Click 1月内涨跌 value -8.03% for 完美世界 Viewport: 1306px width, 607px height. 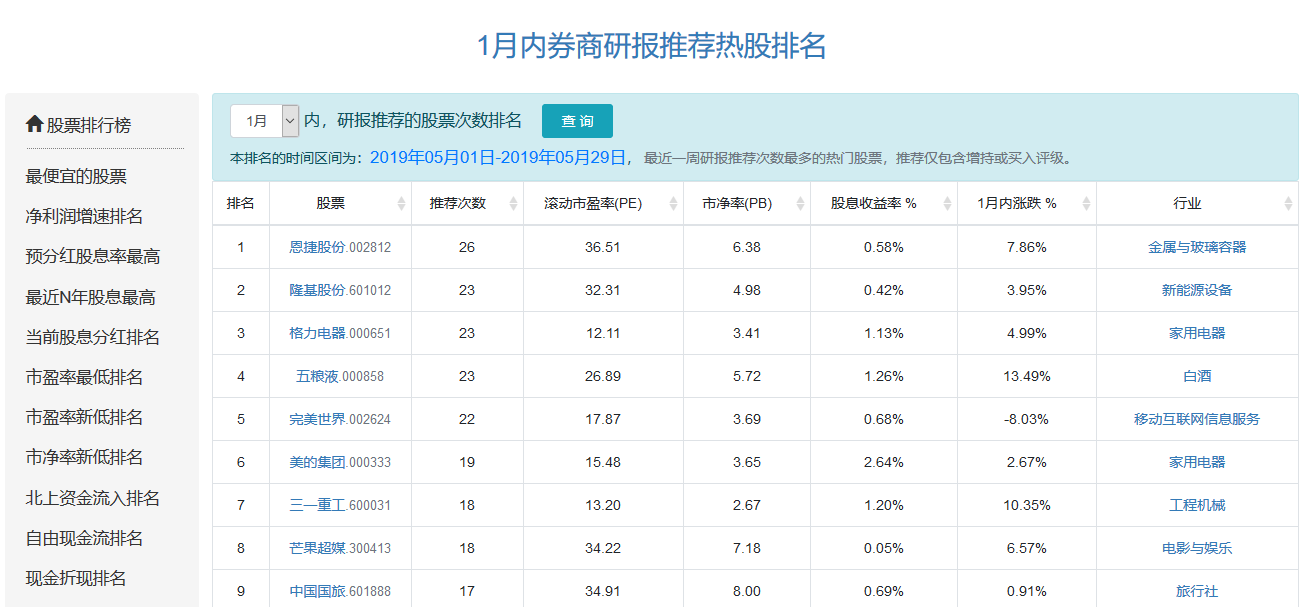(1027, 419)
